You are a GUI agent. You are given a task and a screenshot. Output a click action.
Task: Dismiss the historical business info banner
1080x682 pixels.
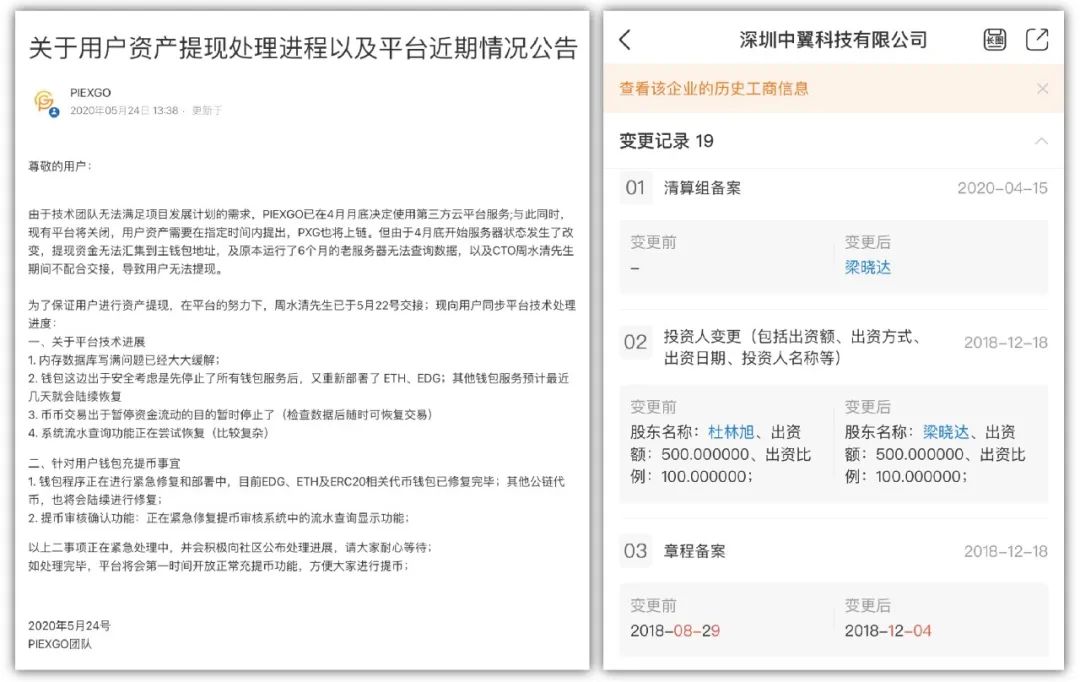pos(1043,88)
